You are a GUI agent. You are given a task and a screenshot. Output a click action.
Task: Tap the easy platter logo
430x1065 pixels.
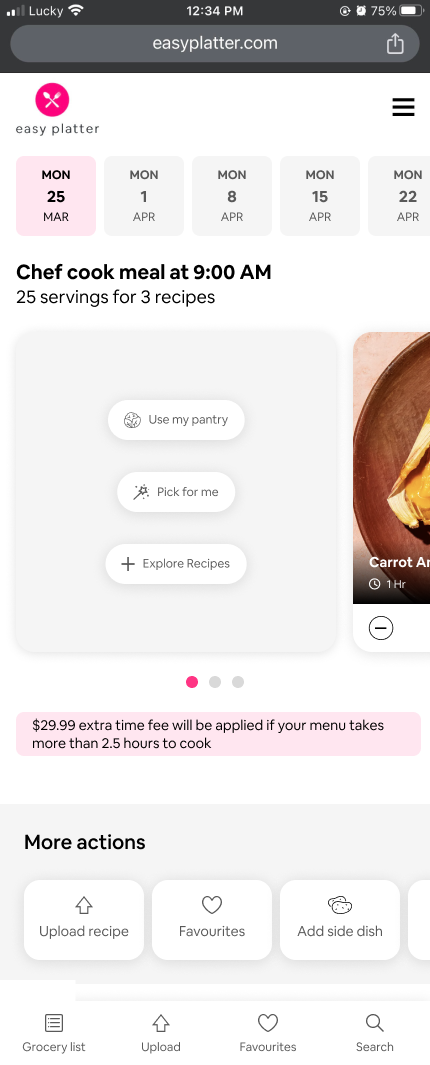tap(57, 110)
